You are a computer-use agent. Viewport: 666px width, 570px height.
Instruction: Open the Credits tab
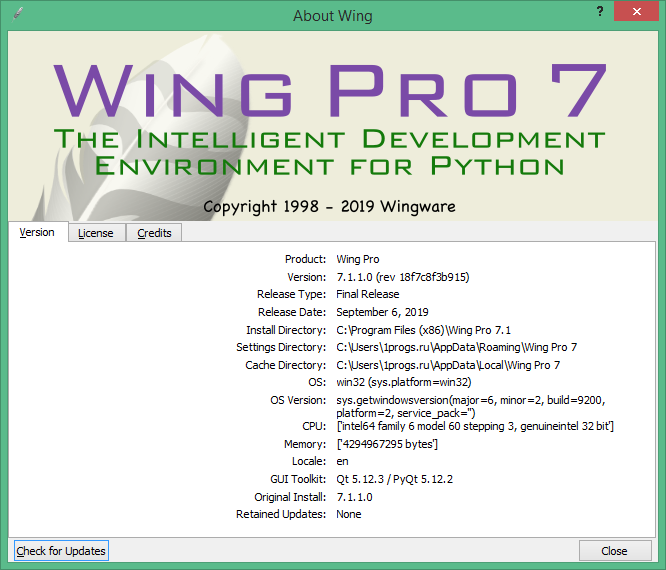tap(154, 233)
